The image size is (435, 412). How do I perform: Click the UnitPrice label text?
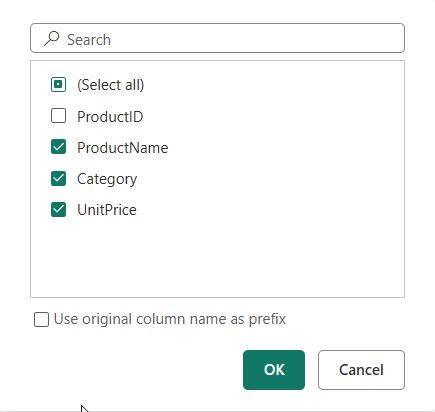(107, 210)
